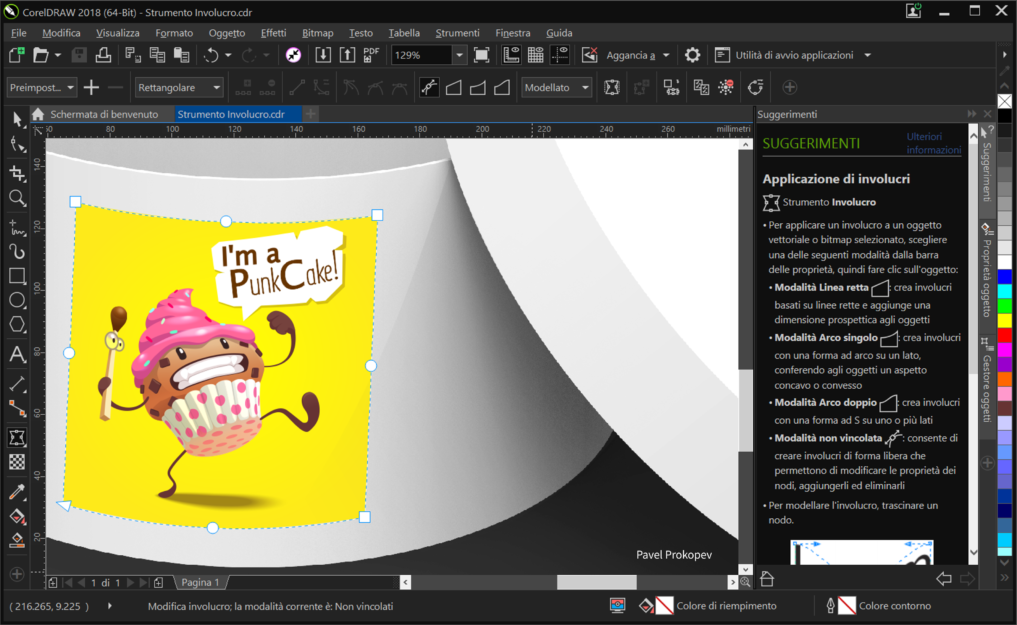The height and width of the screenshot is (625, 1017).
Task: Choose the Text tool
Action: tap(15, 354)
